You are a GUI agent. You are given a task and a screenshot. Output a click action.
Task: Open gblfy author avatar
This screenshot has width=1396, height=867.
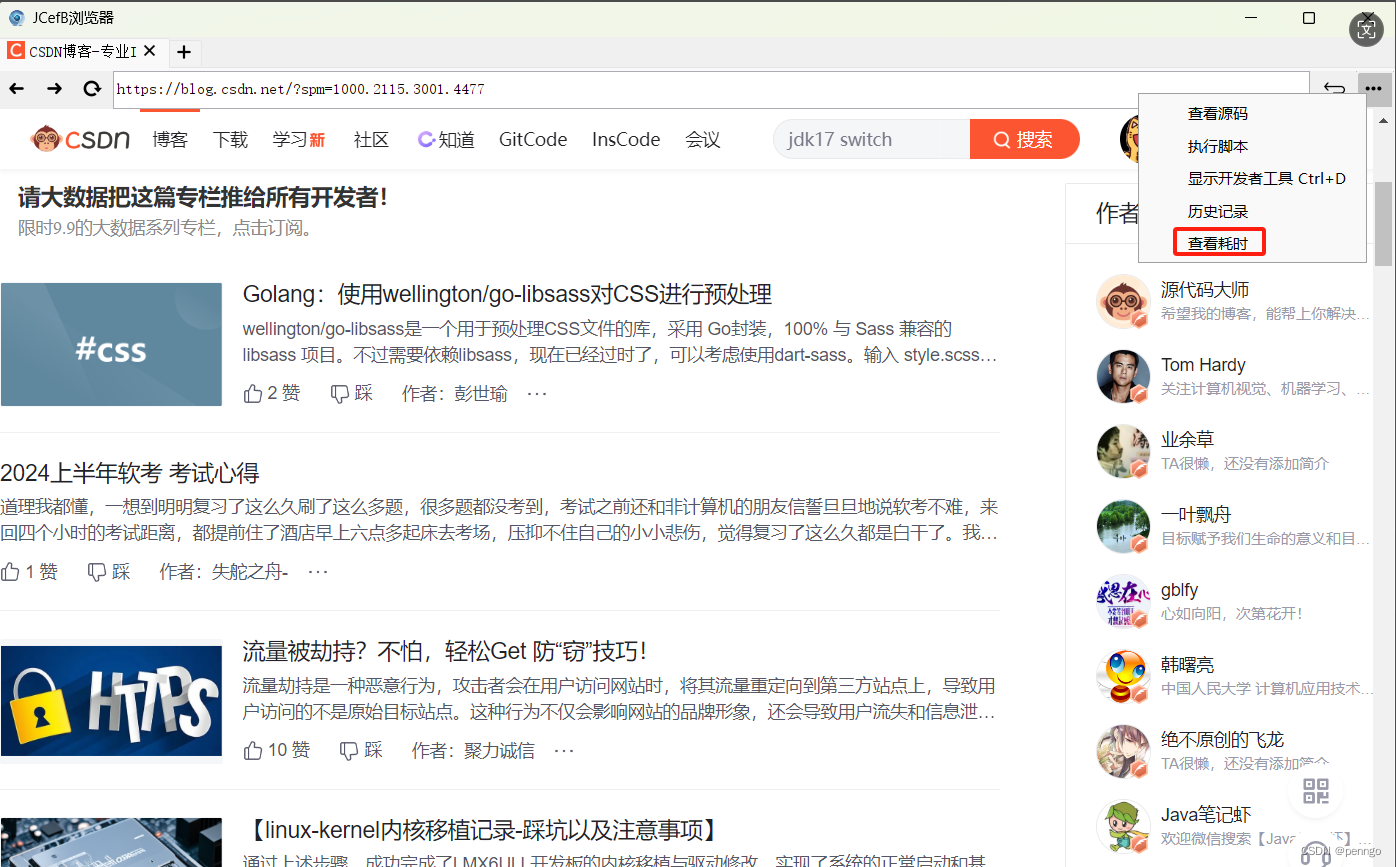pyautogui.click(x=1123, y=601)
